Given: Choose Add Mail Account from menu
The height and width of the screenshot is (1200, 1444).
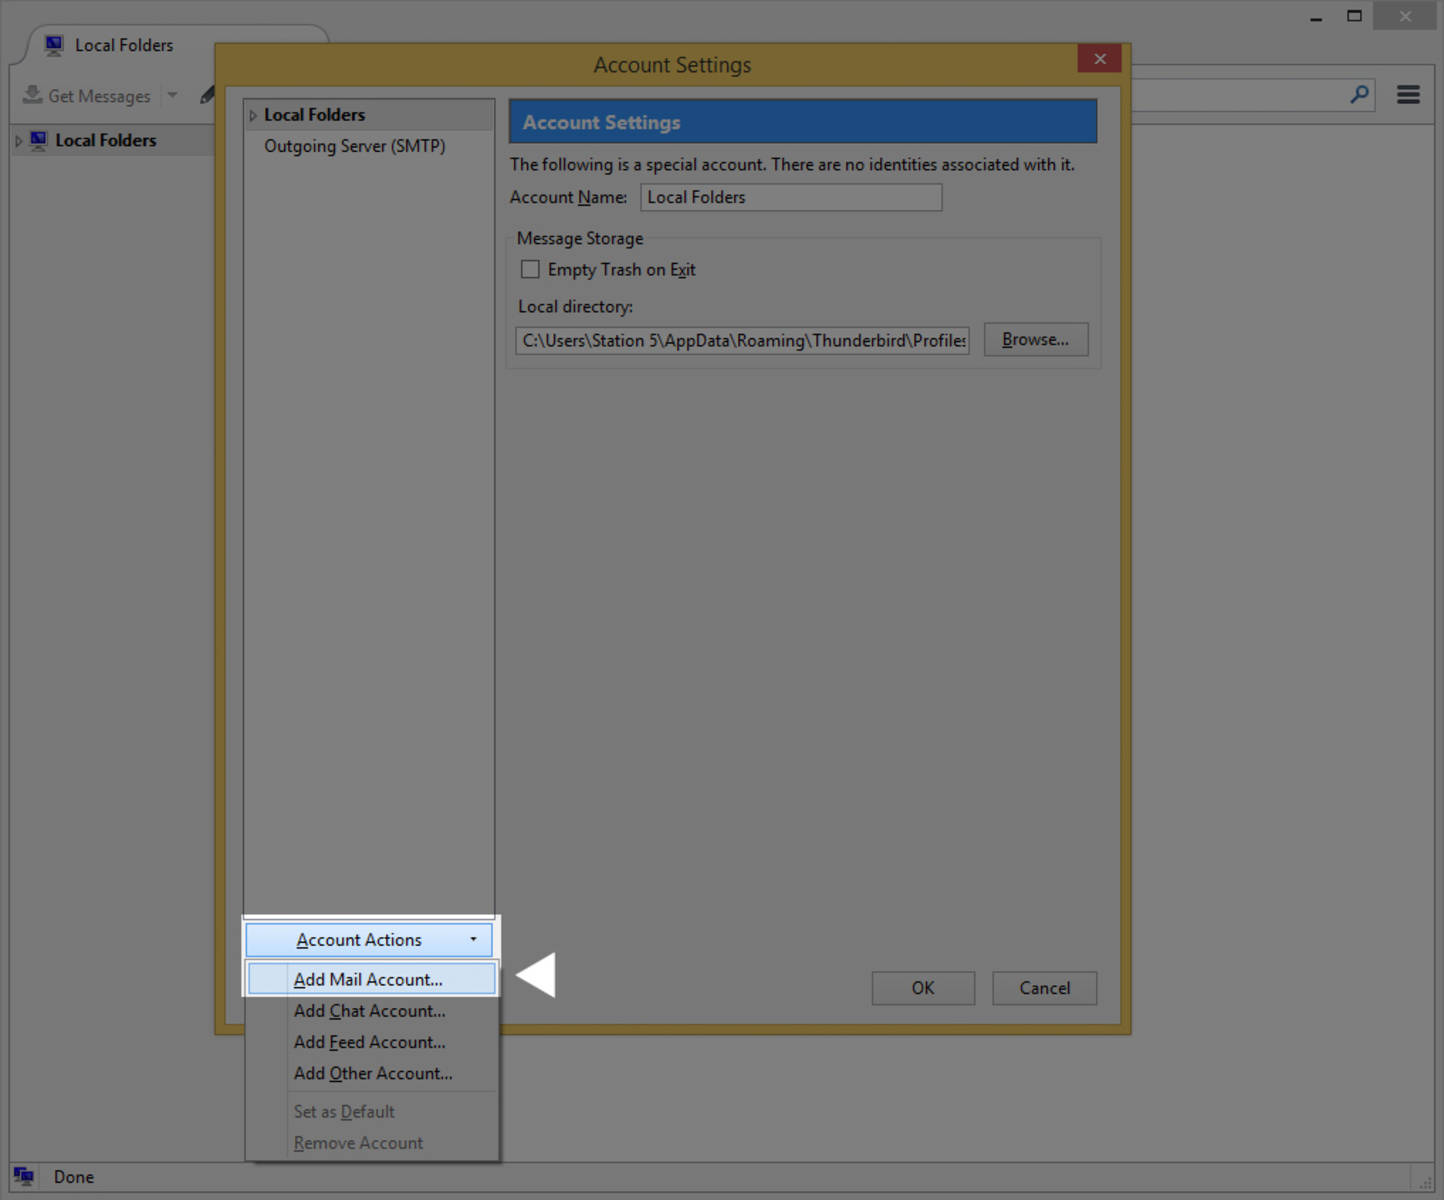Looking at the screenshot, I should (371, 979).
